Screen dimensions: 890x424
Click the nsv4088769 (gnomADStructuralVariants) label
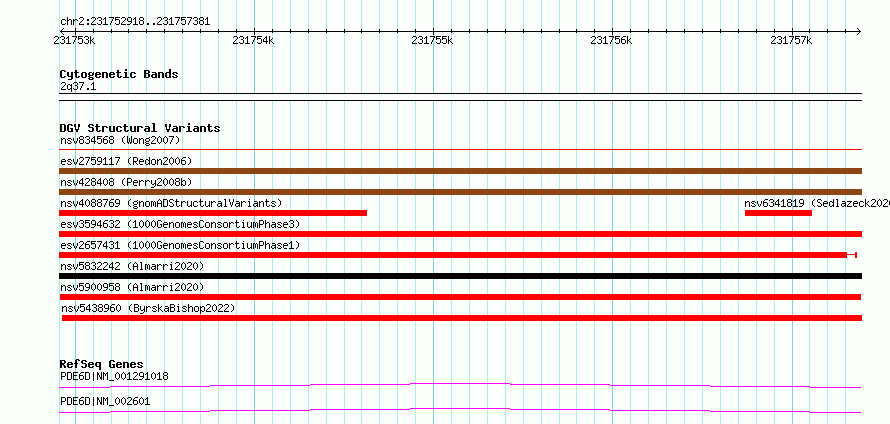click(x=171, y=203)
